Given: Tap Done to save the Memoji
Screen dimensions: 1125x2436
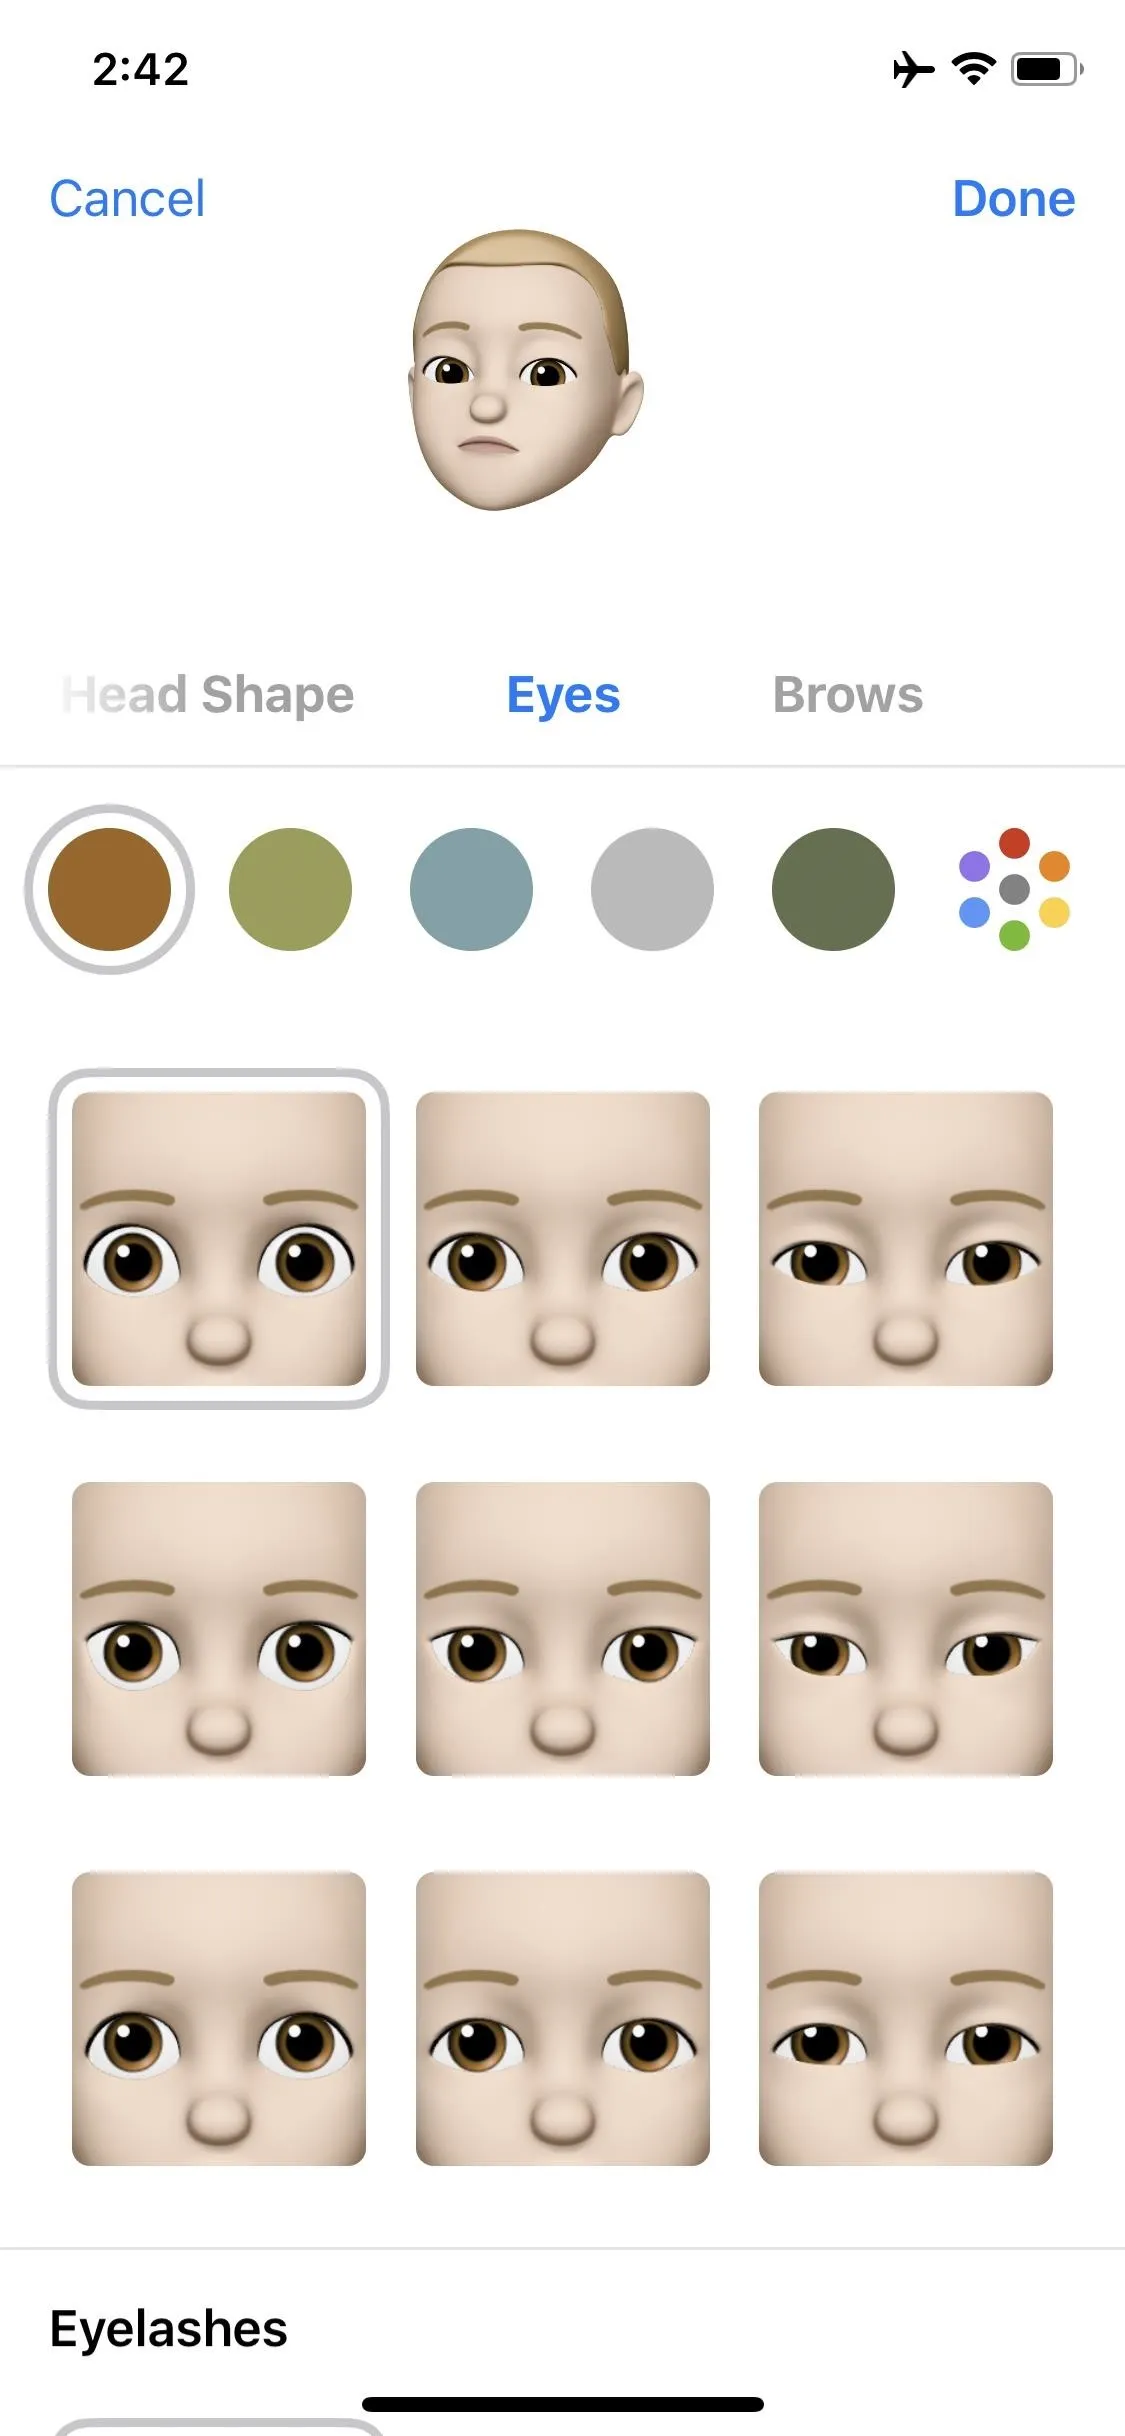Looking at the screenshot, I should (1013, 198).
